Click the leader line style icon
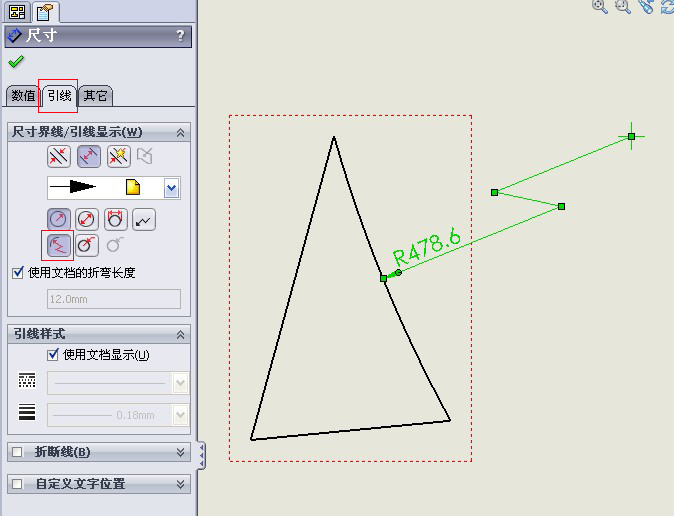 pos(27,380)
